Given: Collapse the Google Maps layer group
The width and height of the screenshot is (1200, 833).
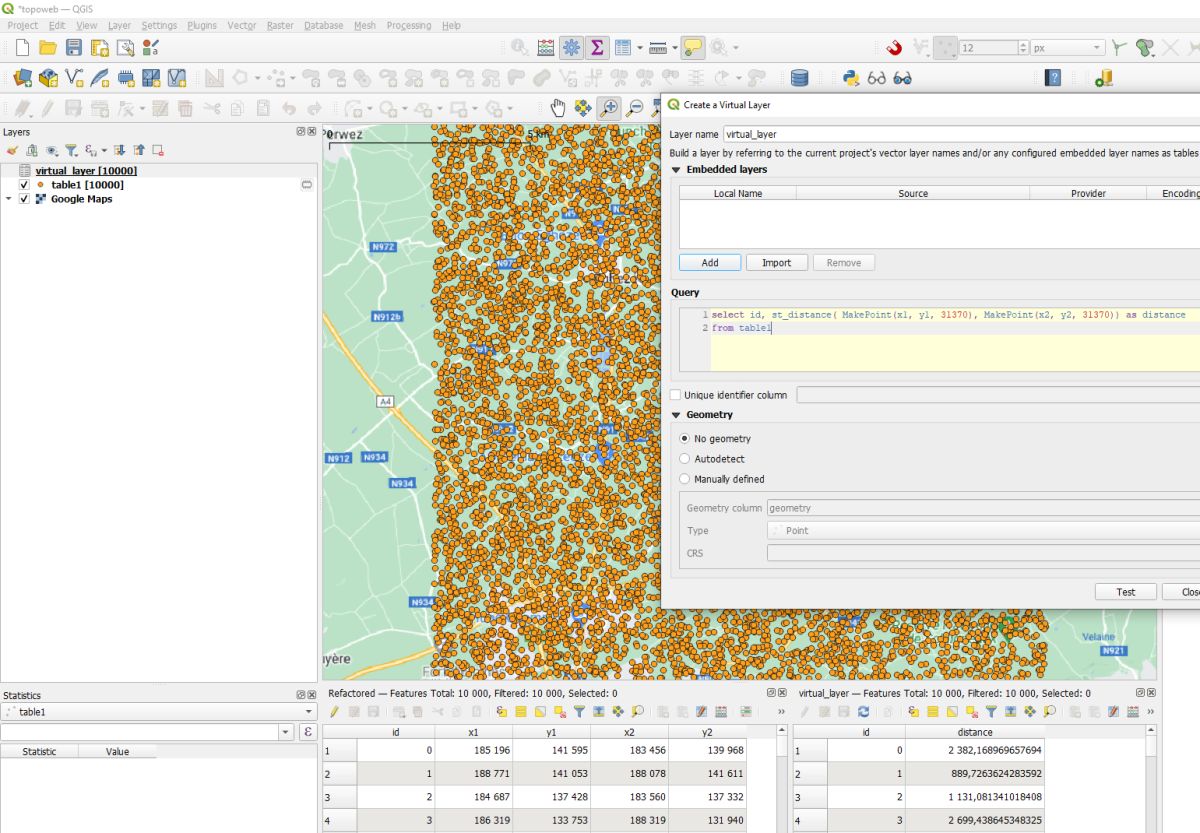Looking at the screenshot, I should point(9,199).
